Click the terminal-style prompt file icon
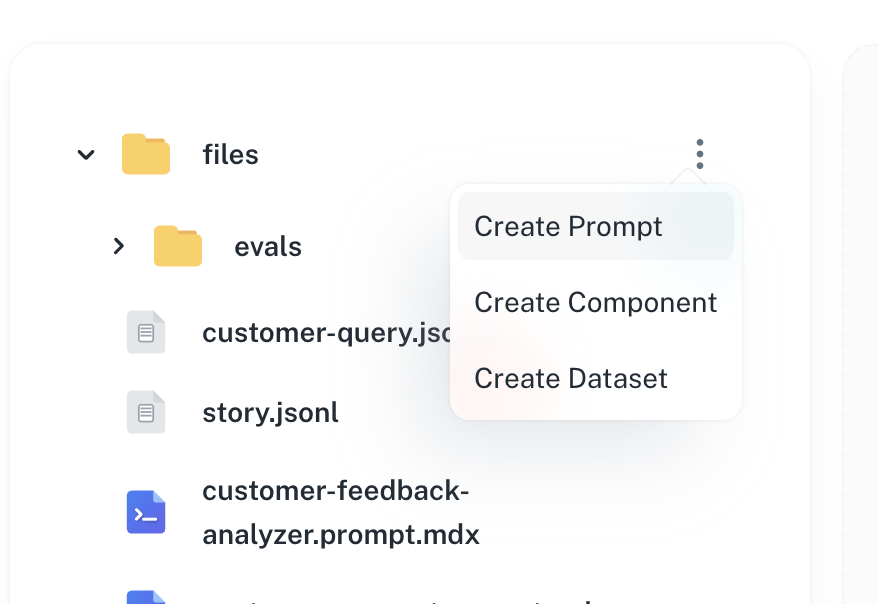The image size is (878, 604). coord(146,512)
